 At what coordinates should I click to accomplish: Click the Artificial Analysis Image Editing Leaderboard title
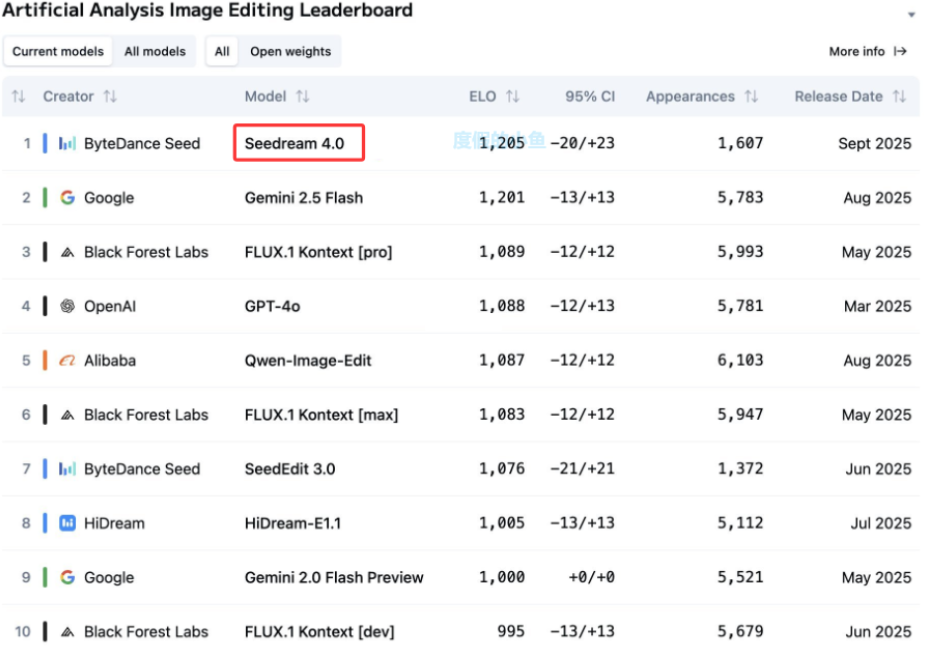(207, 10)
